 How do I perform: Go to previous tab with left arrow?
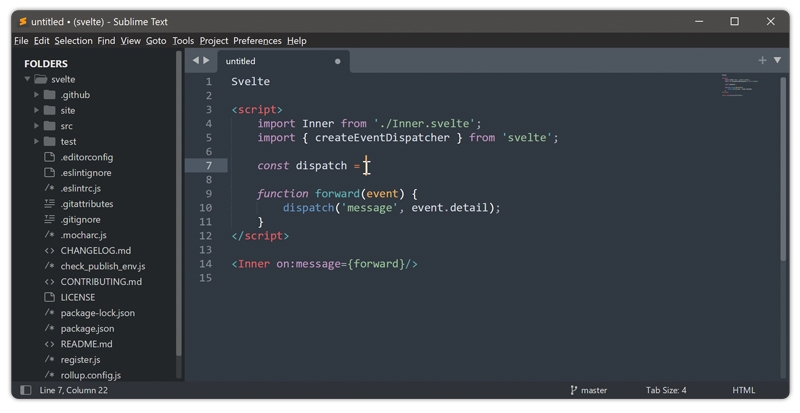pyautogui.click(x=196, y=61)
